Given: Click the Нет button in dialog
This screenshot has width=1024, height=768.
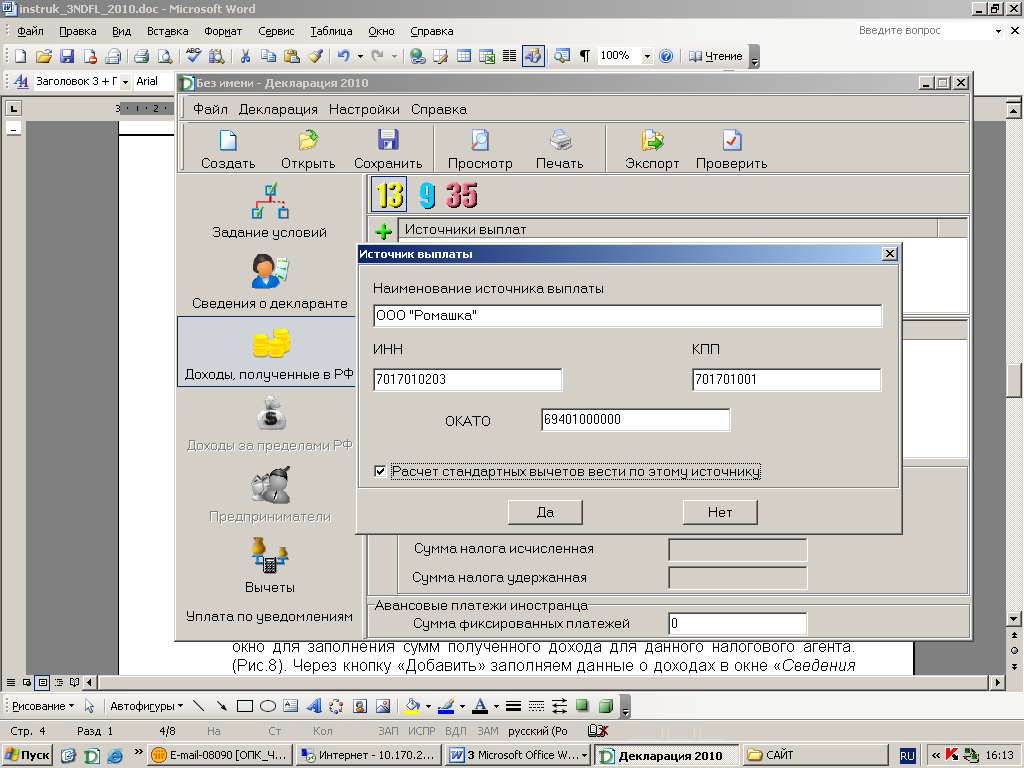Looking at the screenshot, I should pyautogui.click(x=720, y=512).
